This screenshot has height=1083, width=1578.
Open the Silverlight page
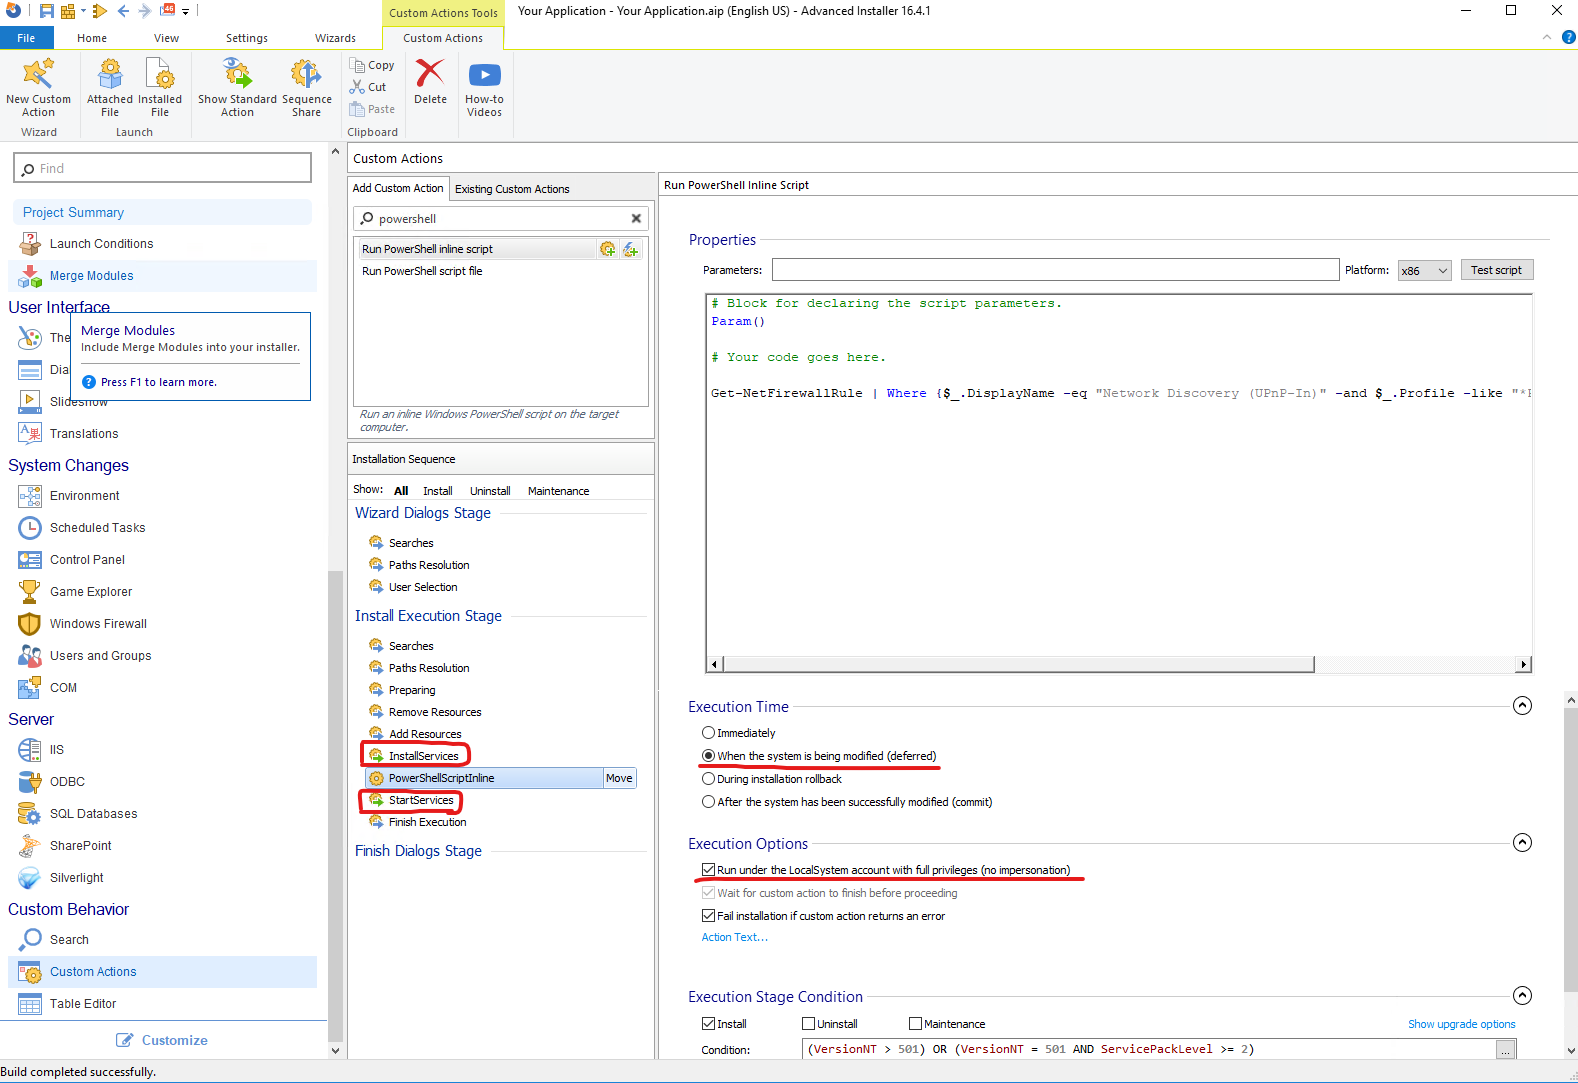pyautogui.click(x=76, y=878)
